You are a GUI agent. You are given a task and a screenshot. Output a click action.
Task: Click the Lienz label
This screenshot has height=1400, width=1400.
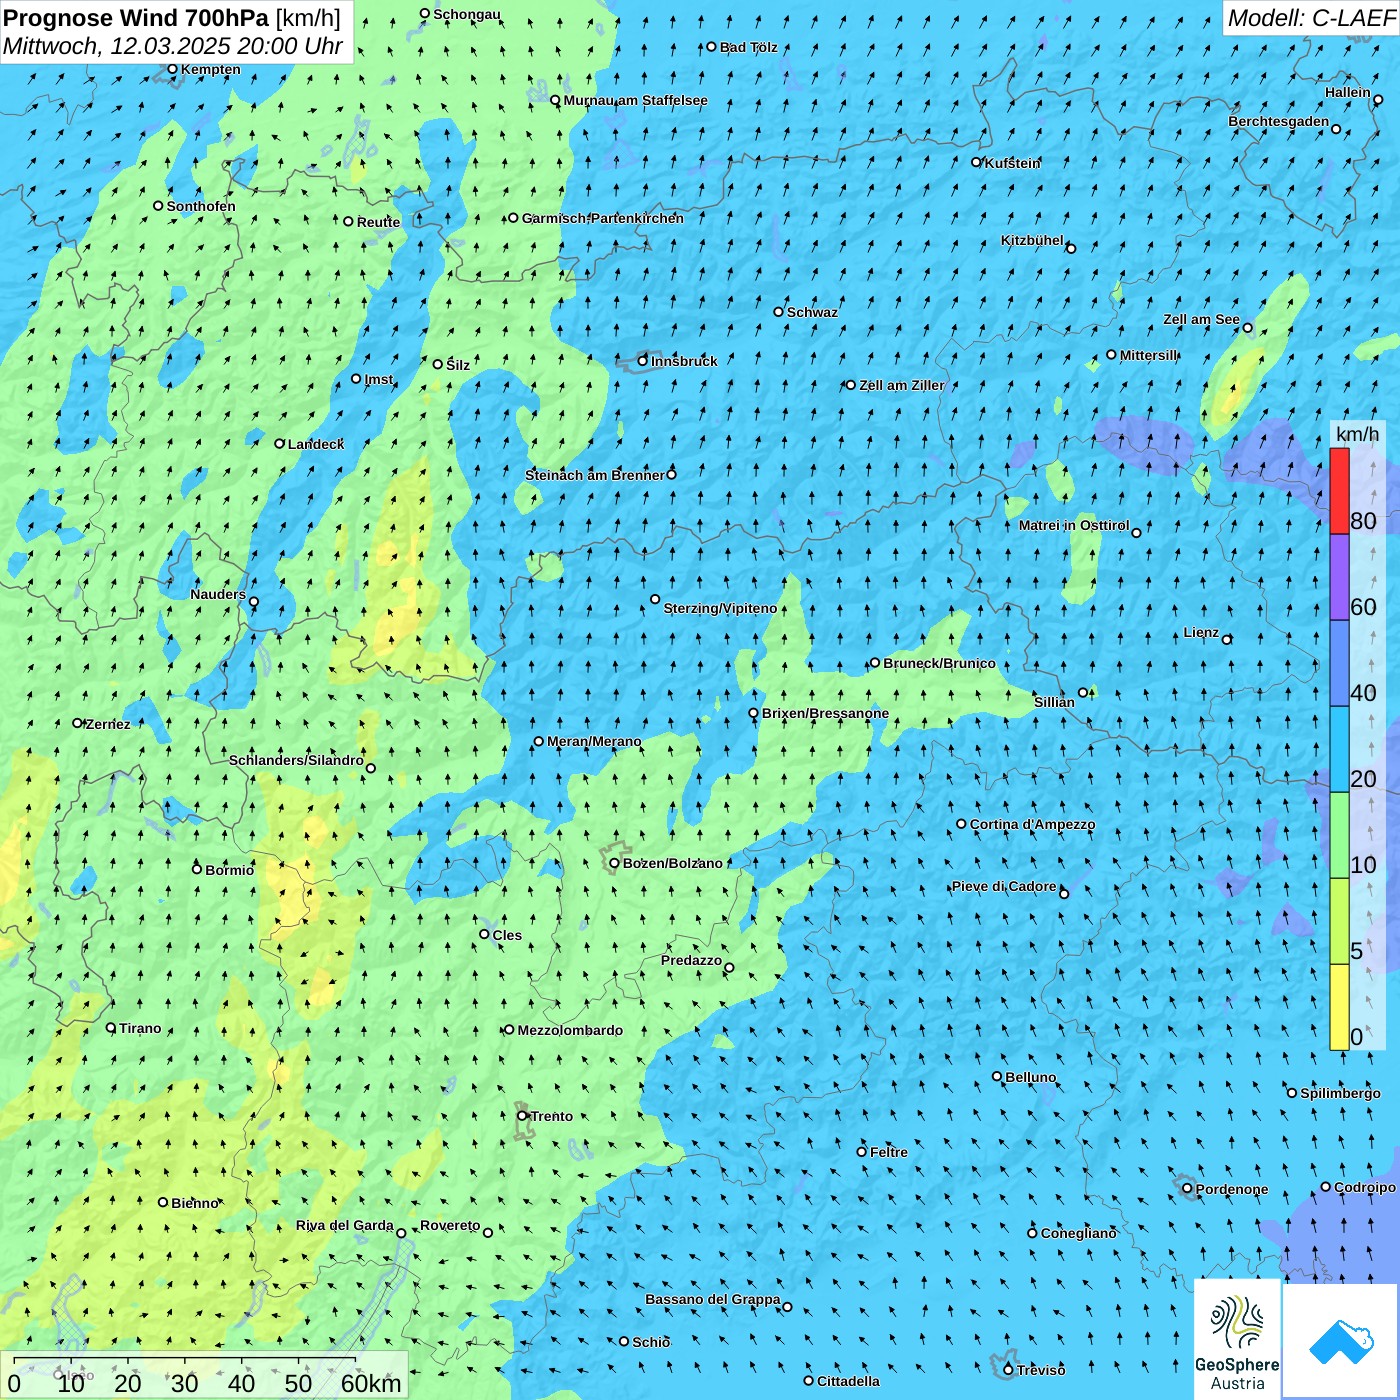pos(1201,632)
